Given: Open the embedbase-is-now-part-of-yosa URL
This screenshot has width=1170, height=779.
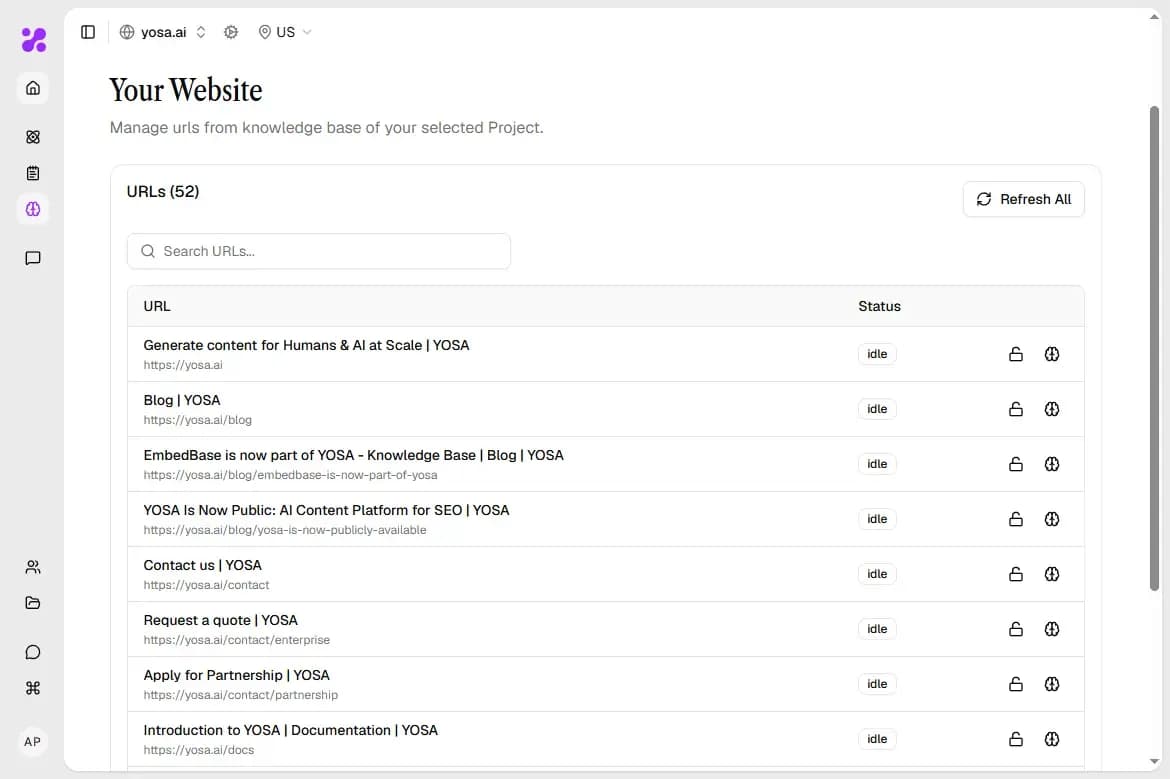Looking at the screenshot, I should tap(290, 475).
